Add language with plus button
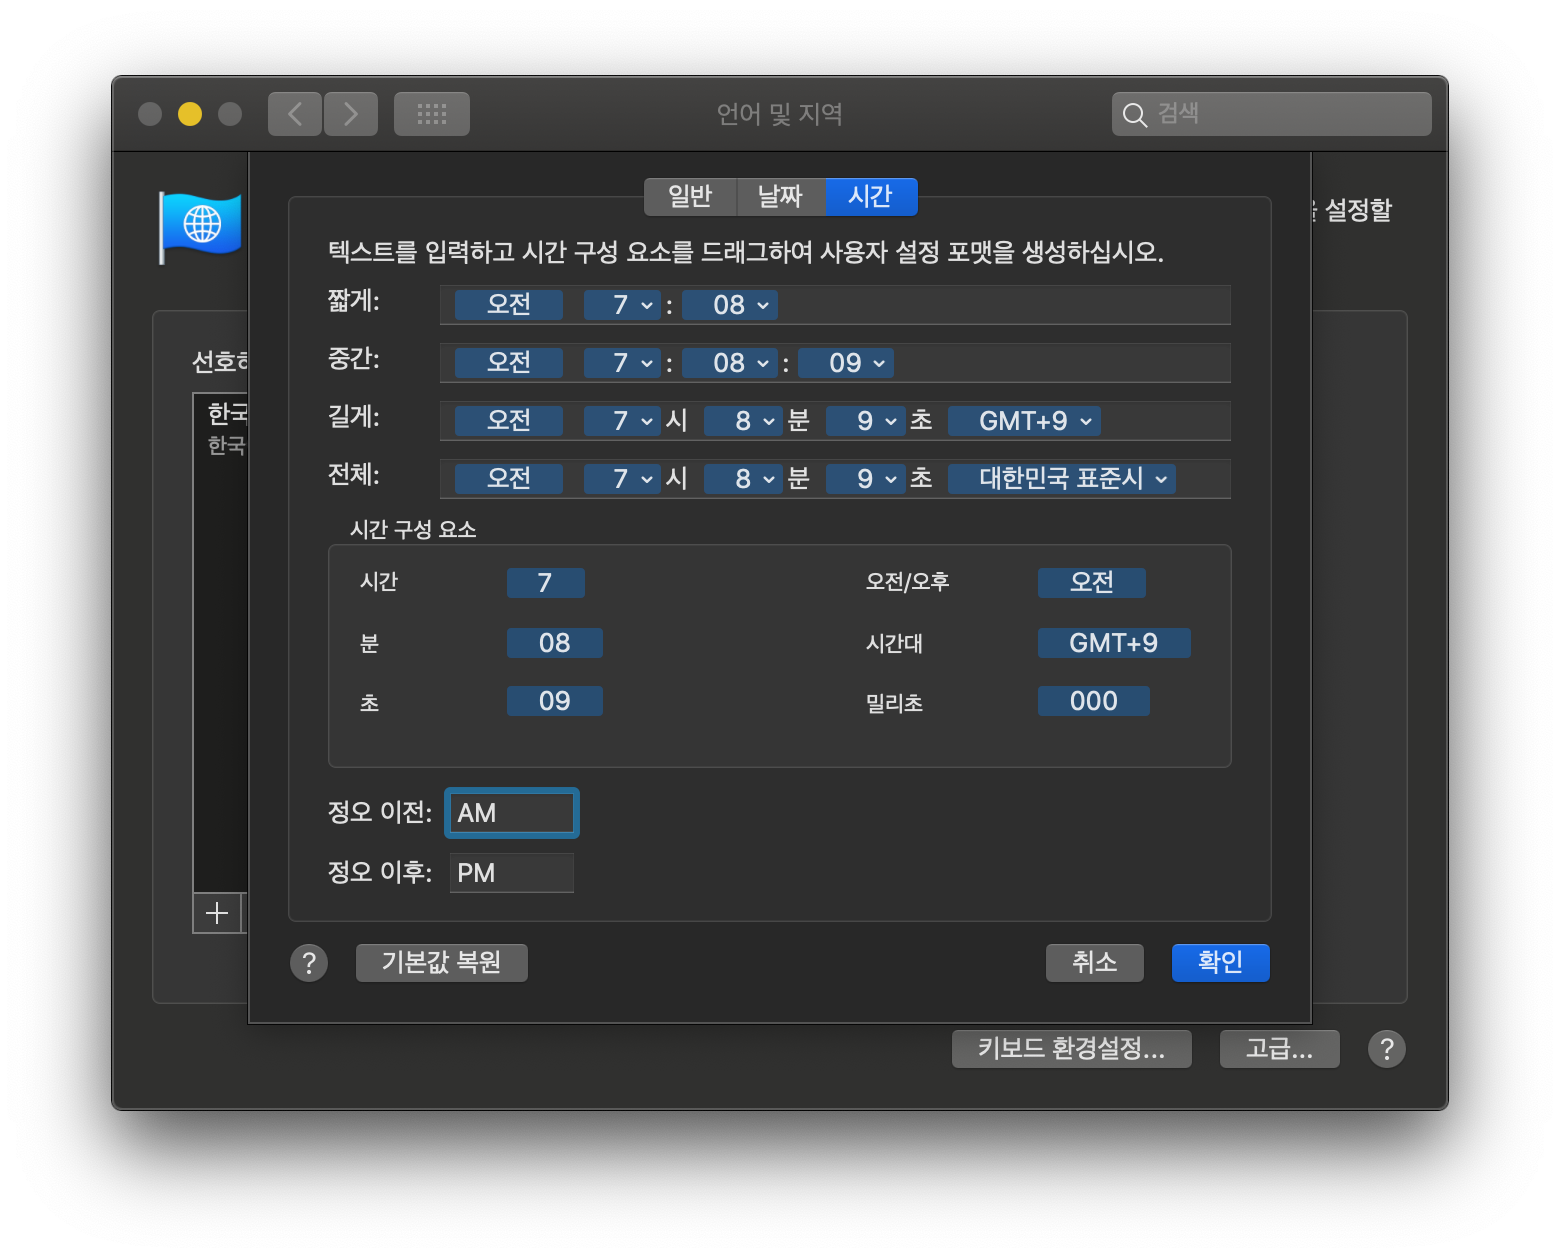 point(217,913)
